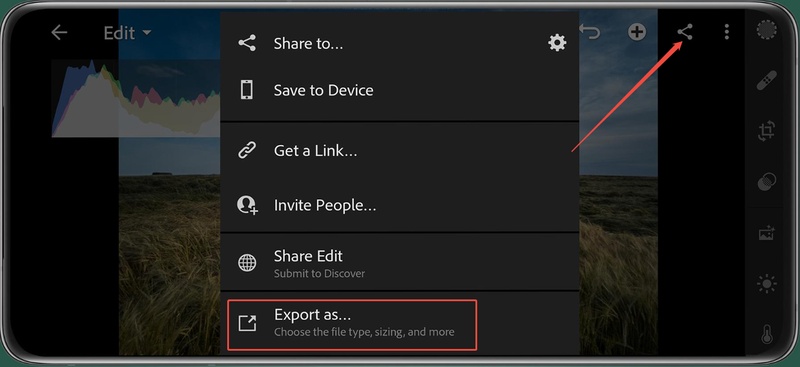Click the phone icon beside Save to Device
This screenshot has width=800, height=367.
click(246, 90)
